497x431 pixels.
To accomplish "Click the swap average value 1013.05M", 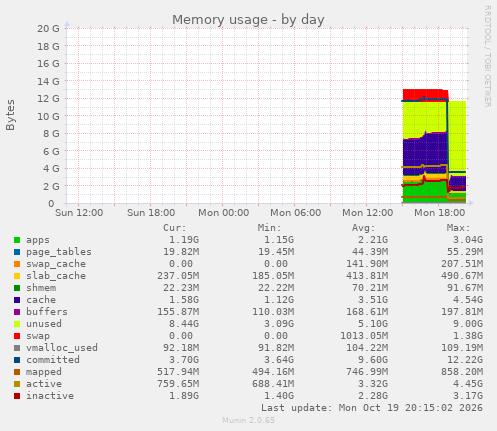I will 364,336.
